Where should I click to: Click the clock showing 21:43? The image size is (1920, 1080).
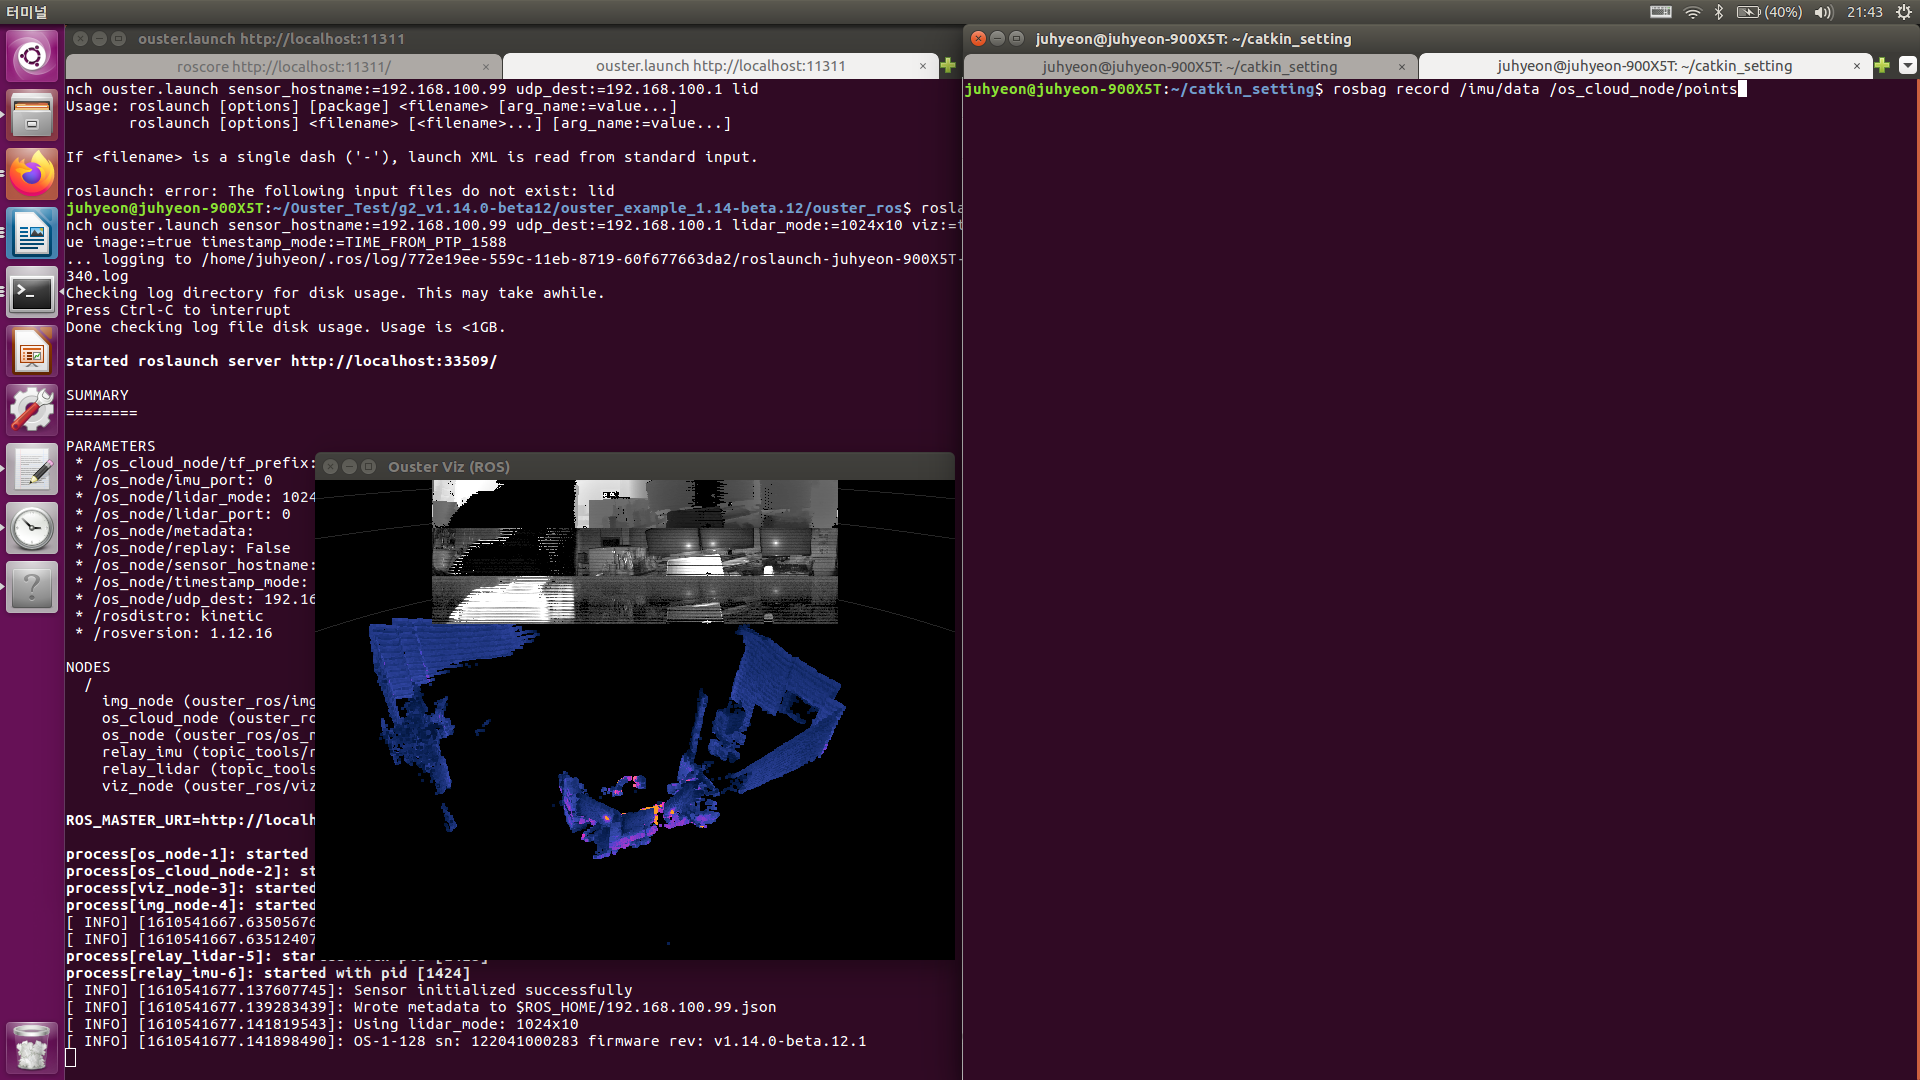point(1865,12)
